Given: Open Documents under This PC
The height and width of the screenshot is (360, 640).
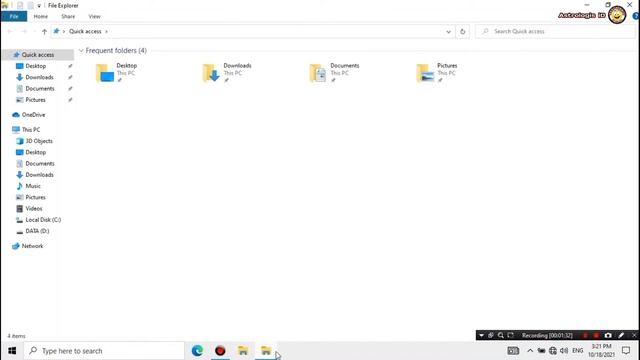Looking at the screenshot, I should (40, 163).
